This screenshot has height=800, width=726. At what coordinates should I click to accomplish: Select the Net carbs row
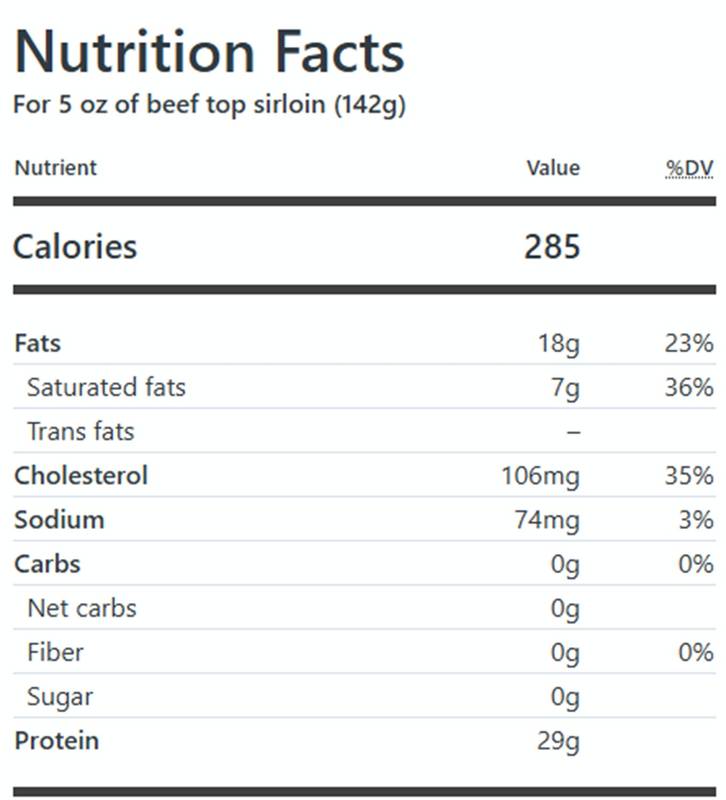[364, 608]
